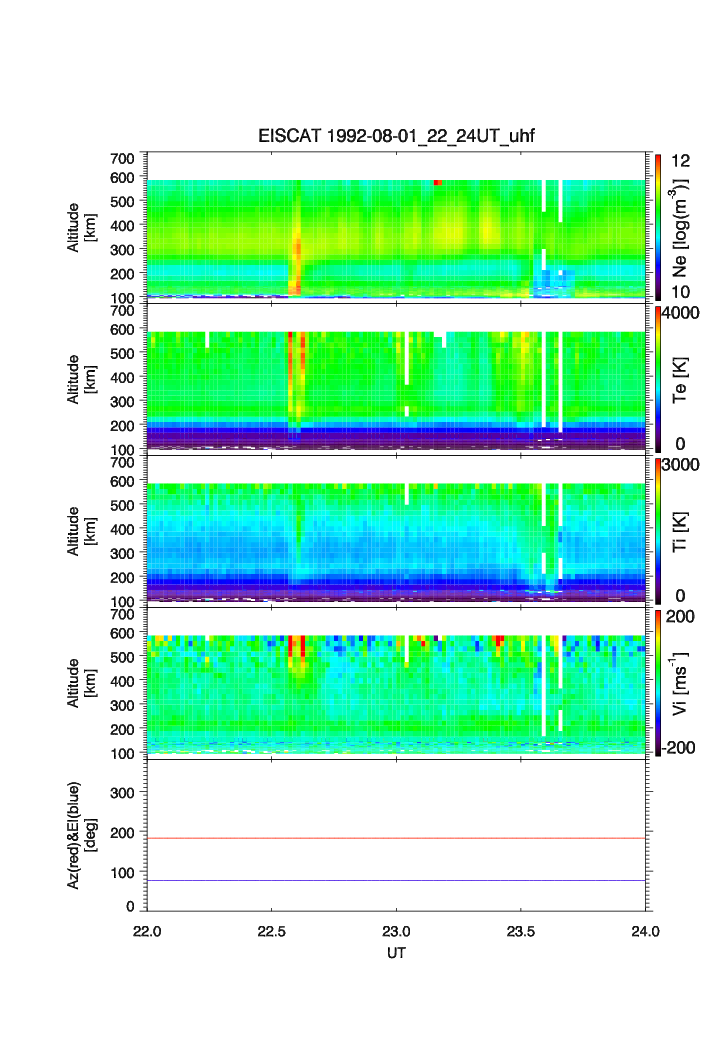
Task: Click the 22.5 tick on the UT axis
Action: tap(271, 931)
